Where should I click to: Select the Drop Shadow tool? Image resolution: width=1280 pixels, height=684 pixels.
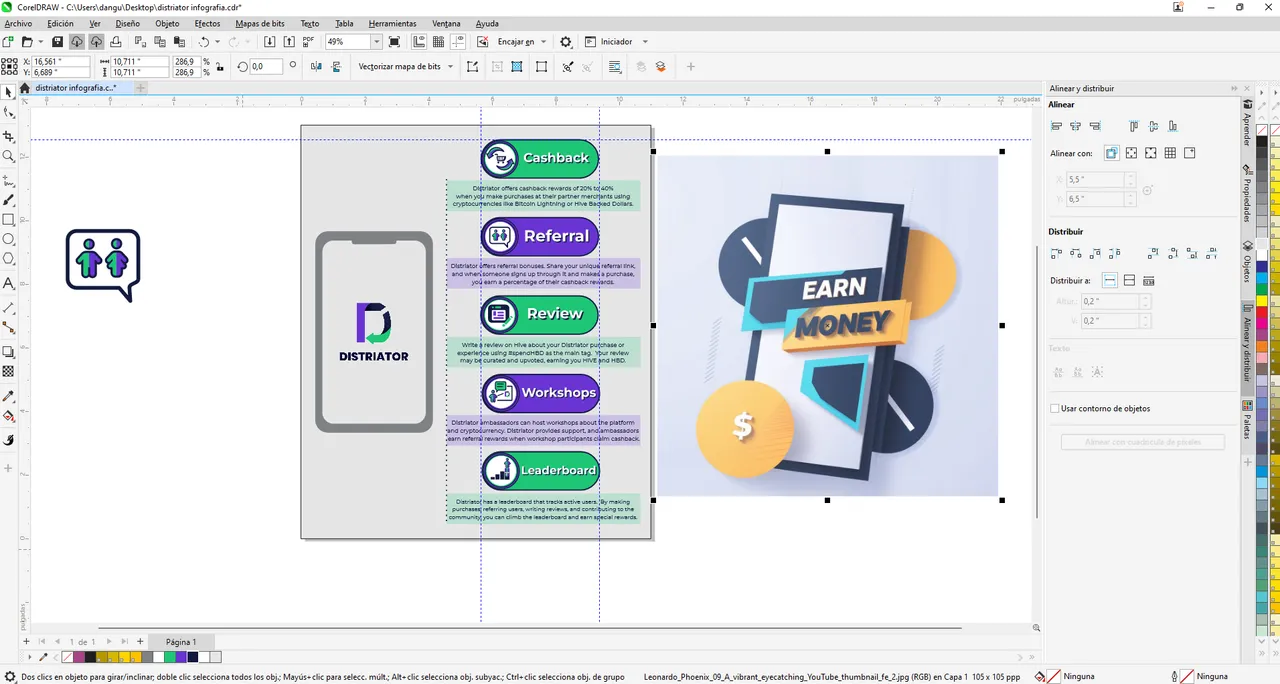[x=9, y=352]
